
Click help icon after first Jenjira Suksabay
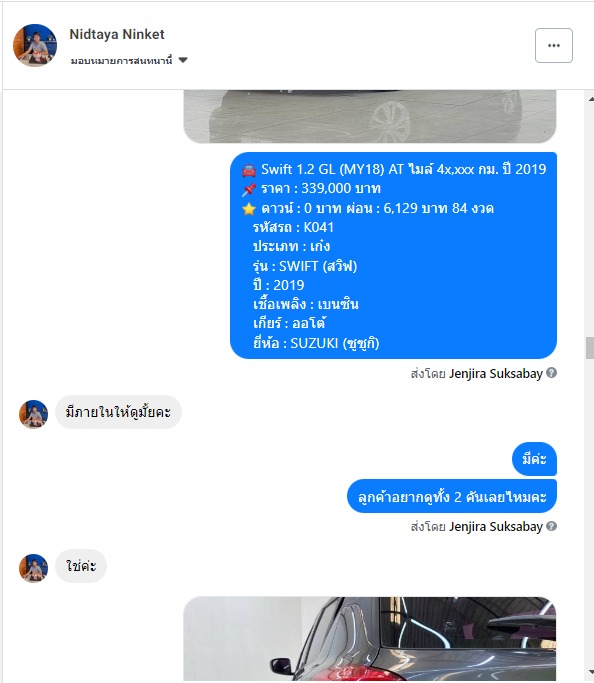click(551, 373)
